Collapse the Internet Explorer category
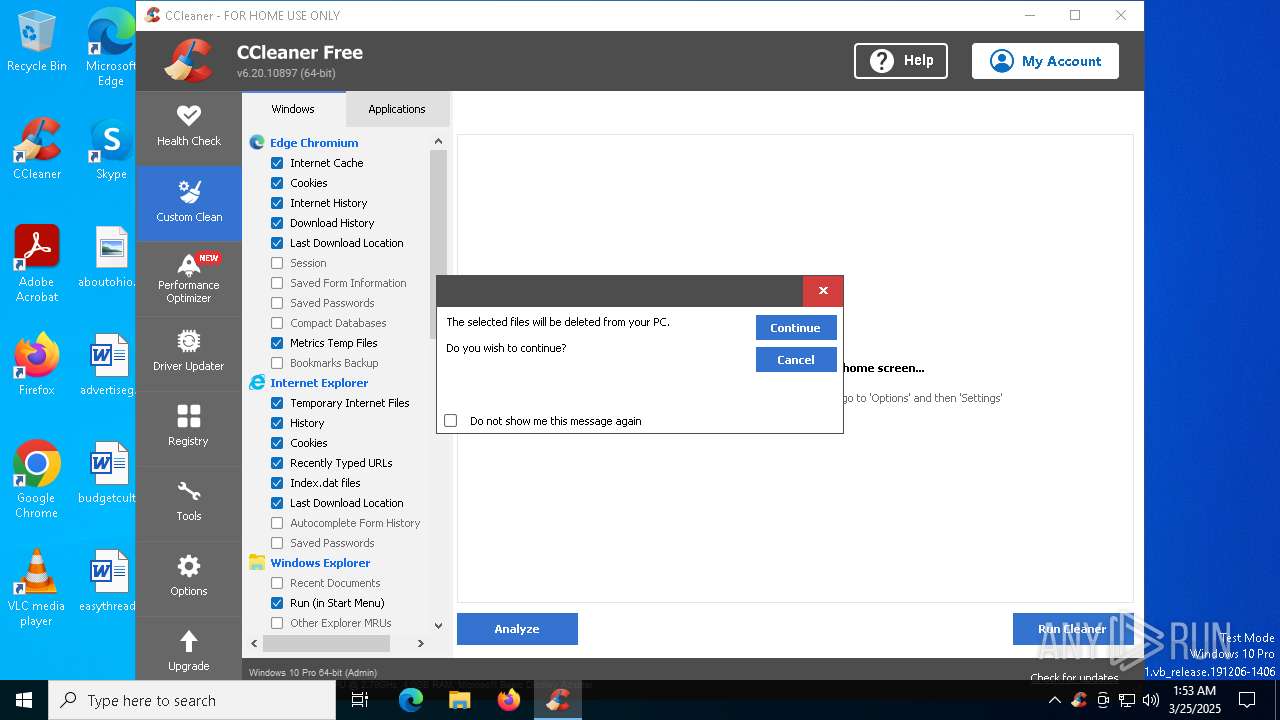The image size is (1280, 720). [x=319, y=383]
